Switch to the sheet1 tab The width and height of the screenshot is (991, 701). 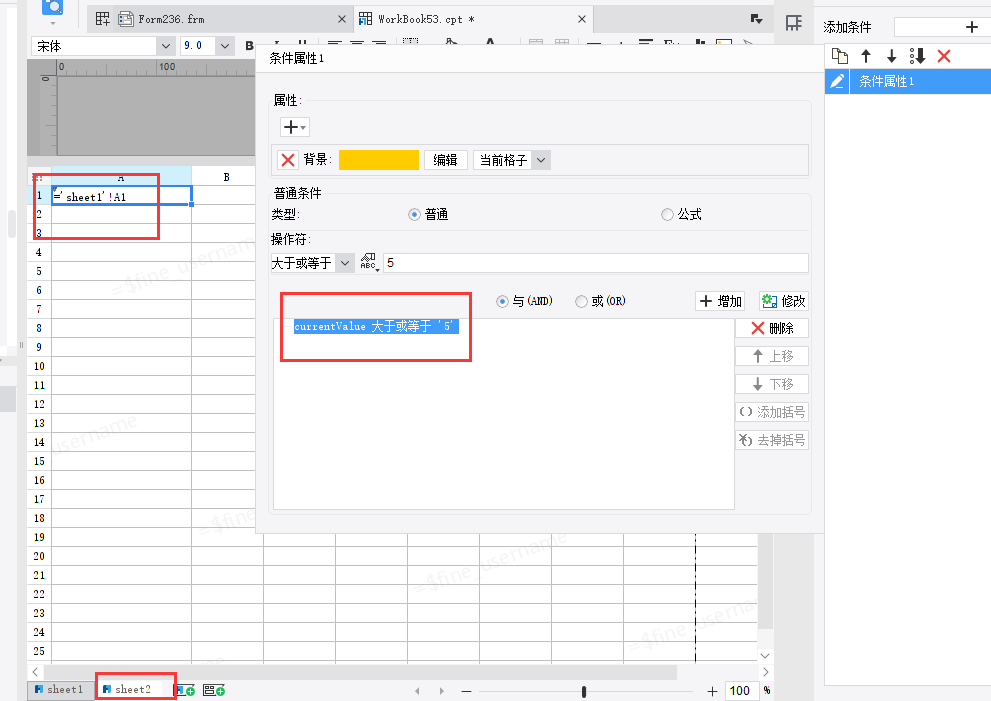coord(59,689)
